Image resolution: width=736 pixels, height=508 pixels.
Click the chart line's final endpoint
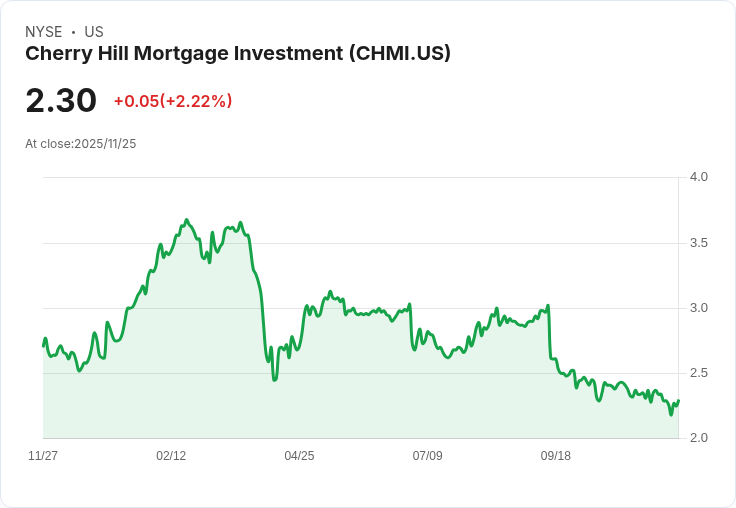click(678, 400)
